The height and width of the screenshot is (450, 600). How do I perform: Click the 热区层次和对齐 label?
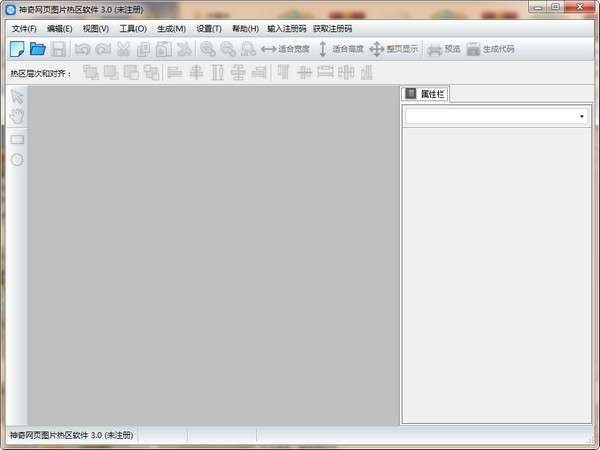tap(41, 73)
